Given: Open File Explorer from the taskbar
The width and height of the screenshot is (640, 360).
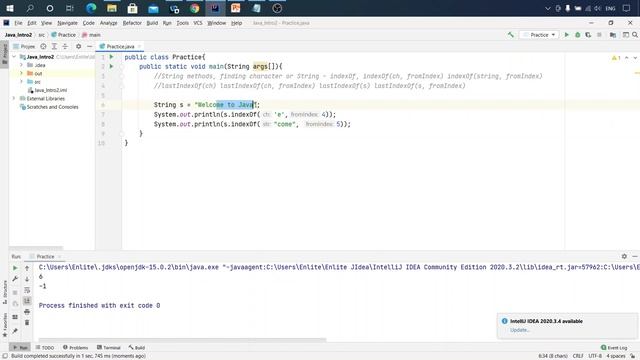Looking at the screenshot, I should coord(112,8).
